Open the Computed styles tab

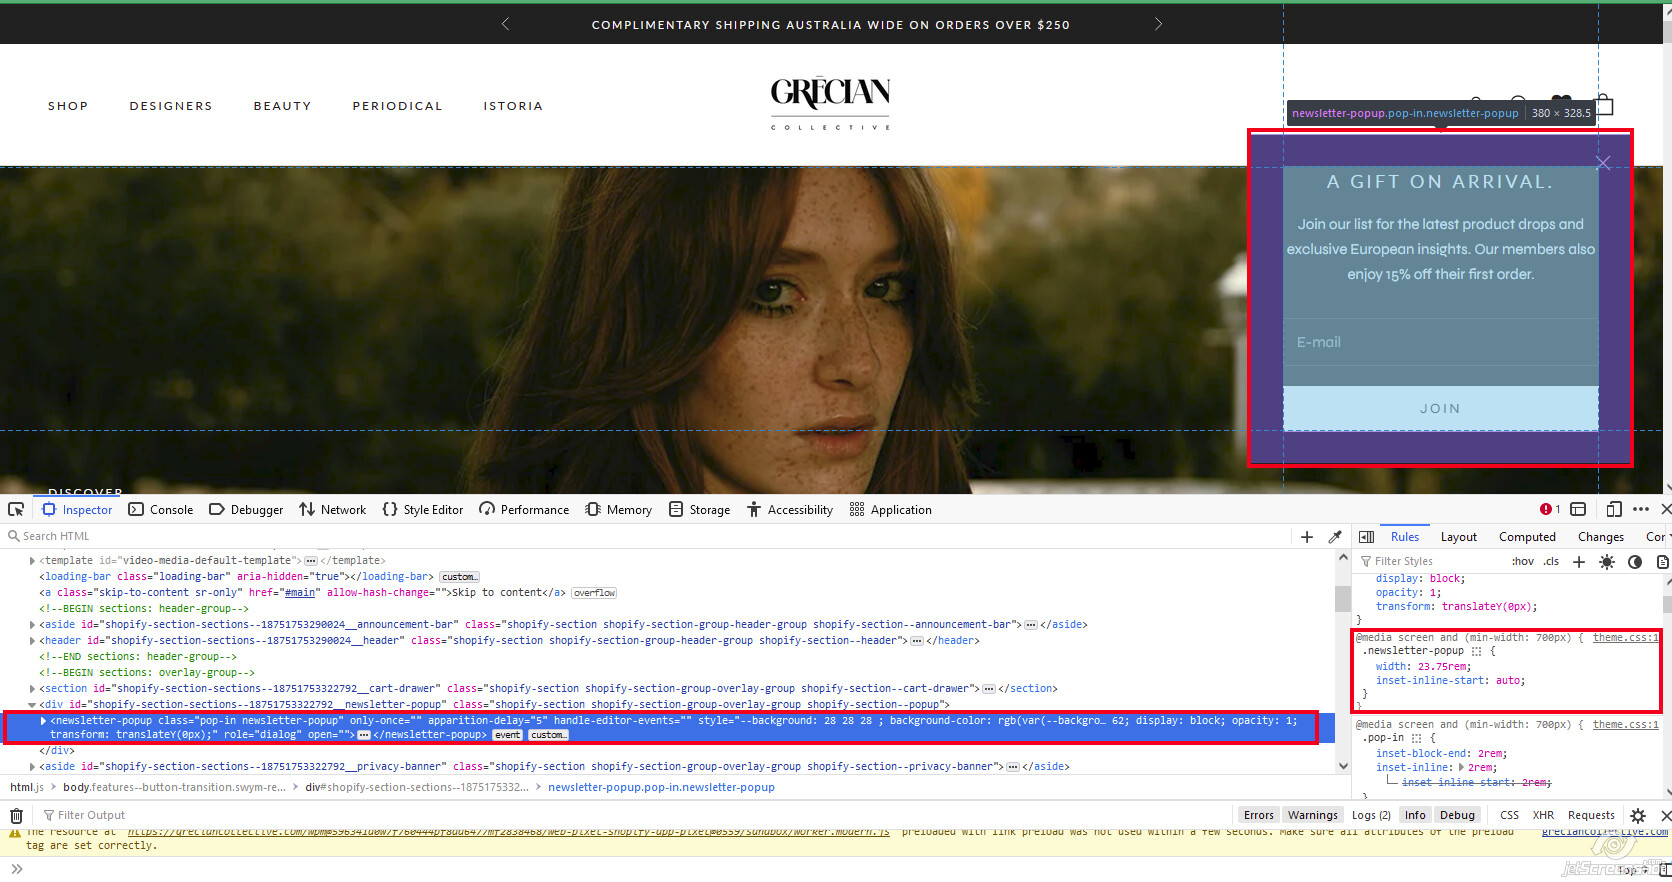point(1526,537)
